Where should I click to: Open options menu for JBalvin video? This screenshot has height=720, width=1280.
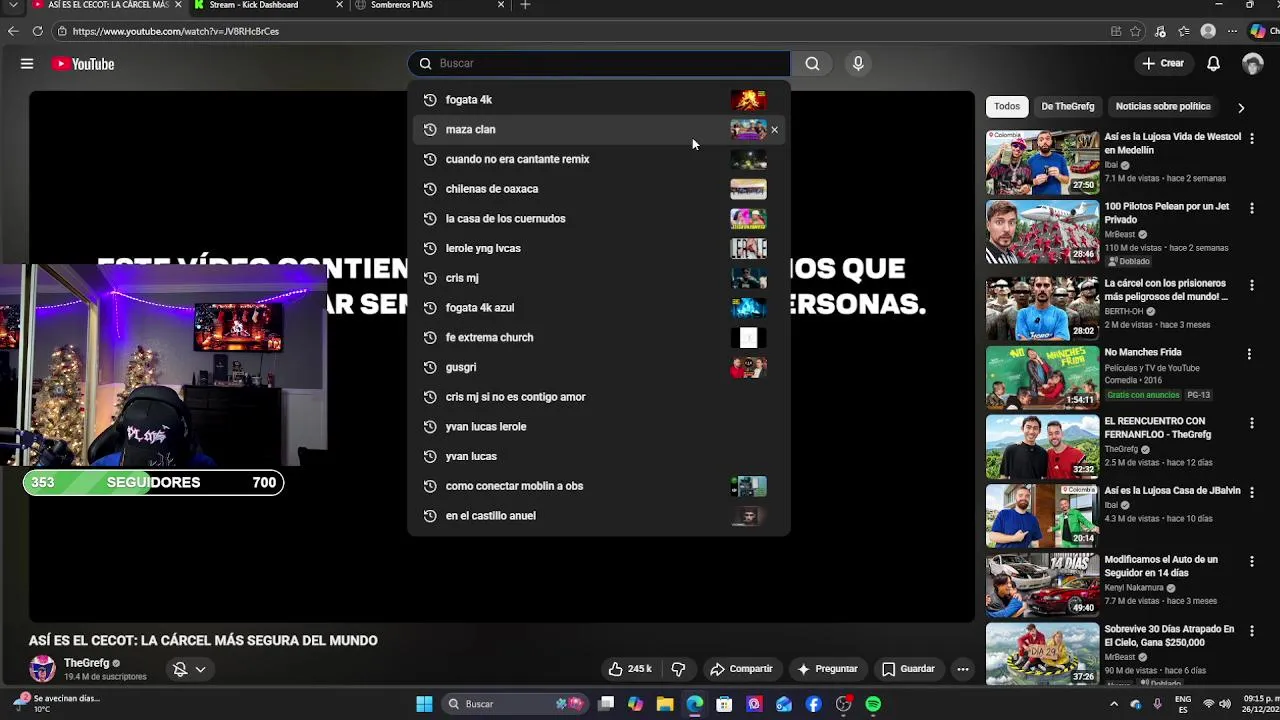(x=1251, y=492)
